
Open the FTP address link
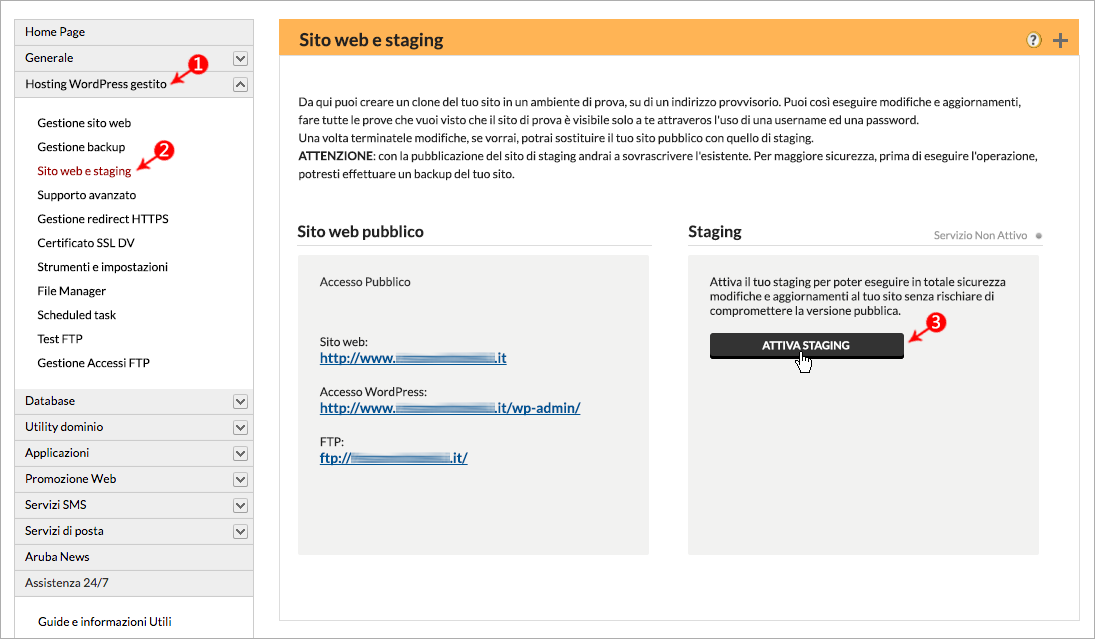[393, 458]
